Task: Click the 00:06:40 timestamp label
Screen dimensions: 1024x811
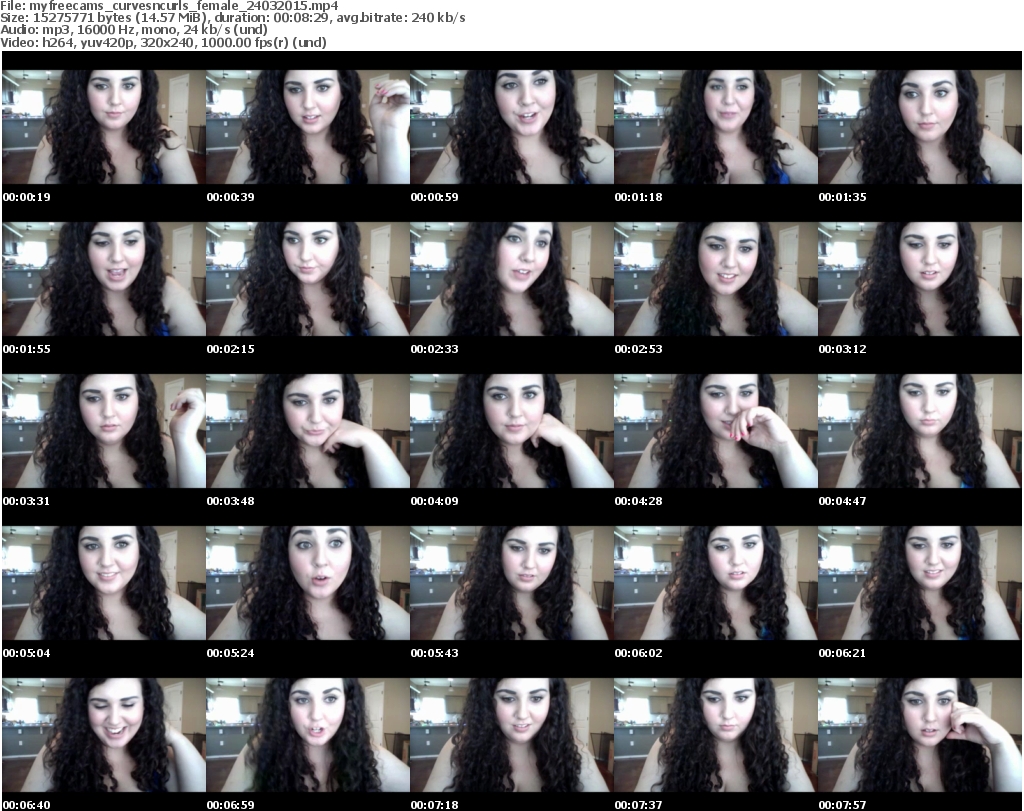Action: click(x=27, y=805)
